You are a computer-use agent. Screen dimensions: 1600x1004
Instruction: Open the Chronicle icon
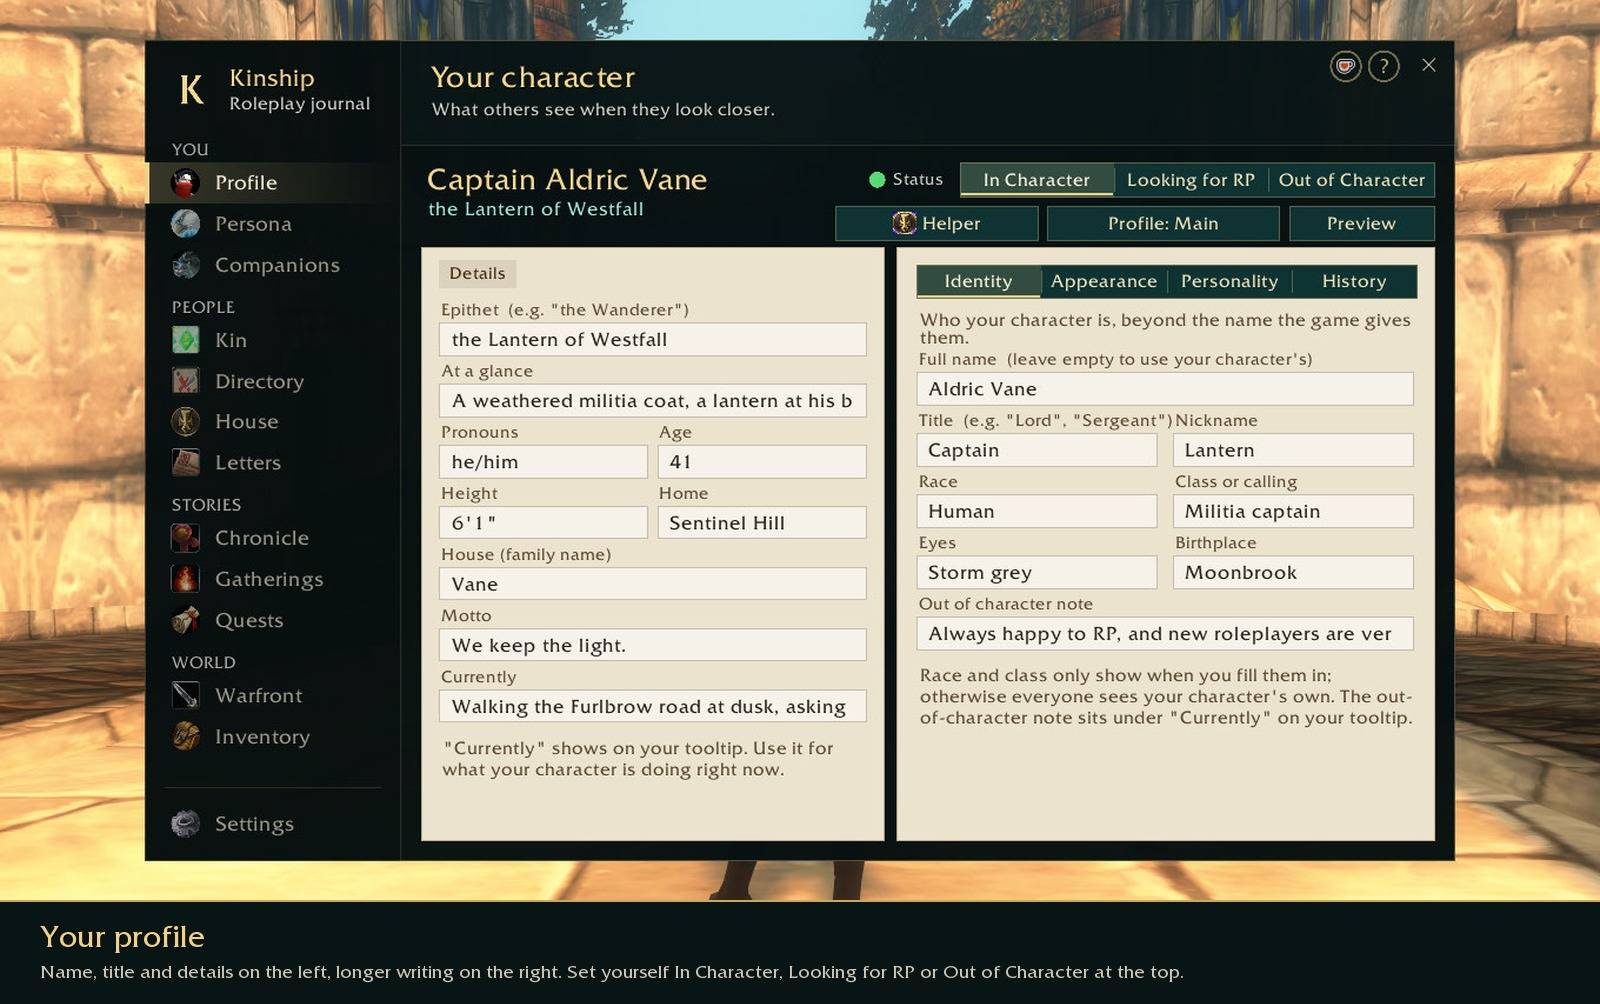(185, 538)
